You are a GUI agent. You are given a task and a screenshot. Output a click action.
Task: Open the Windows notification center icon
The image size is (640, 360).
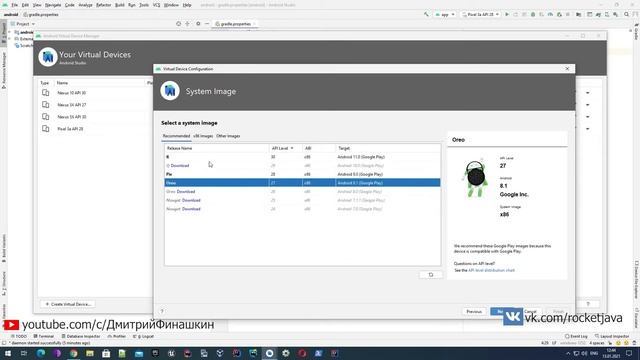point(629,353)
